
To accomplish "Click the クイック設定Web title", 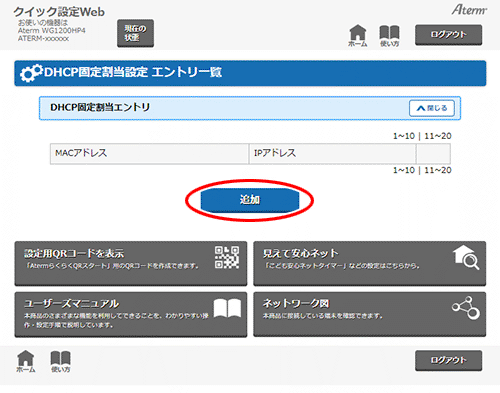I will pos(59,12).
